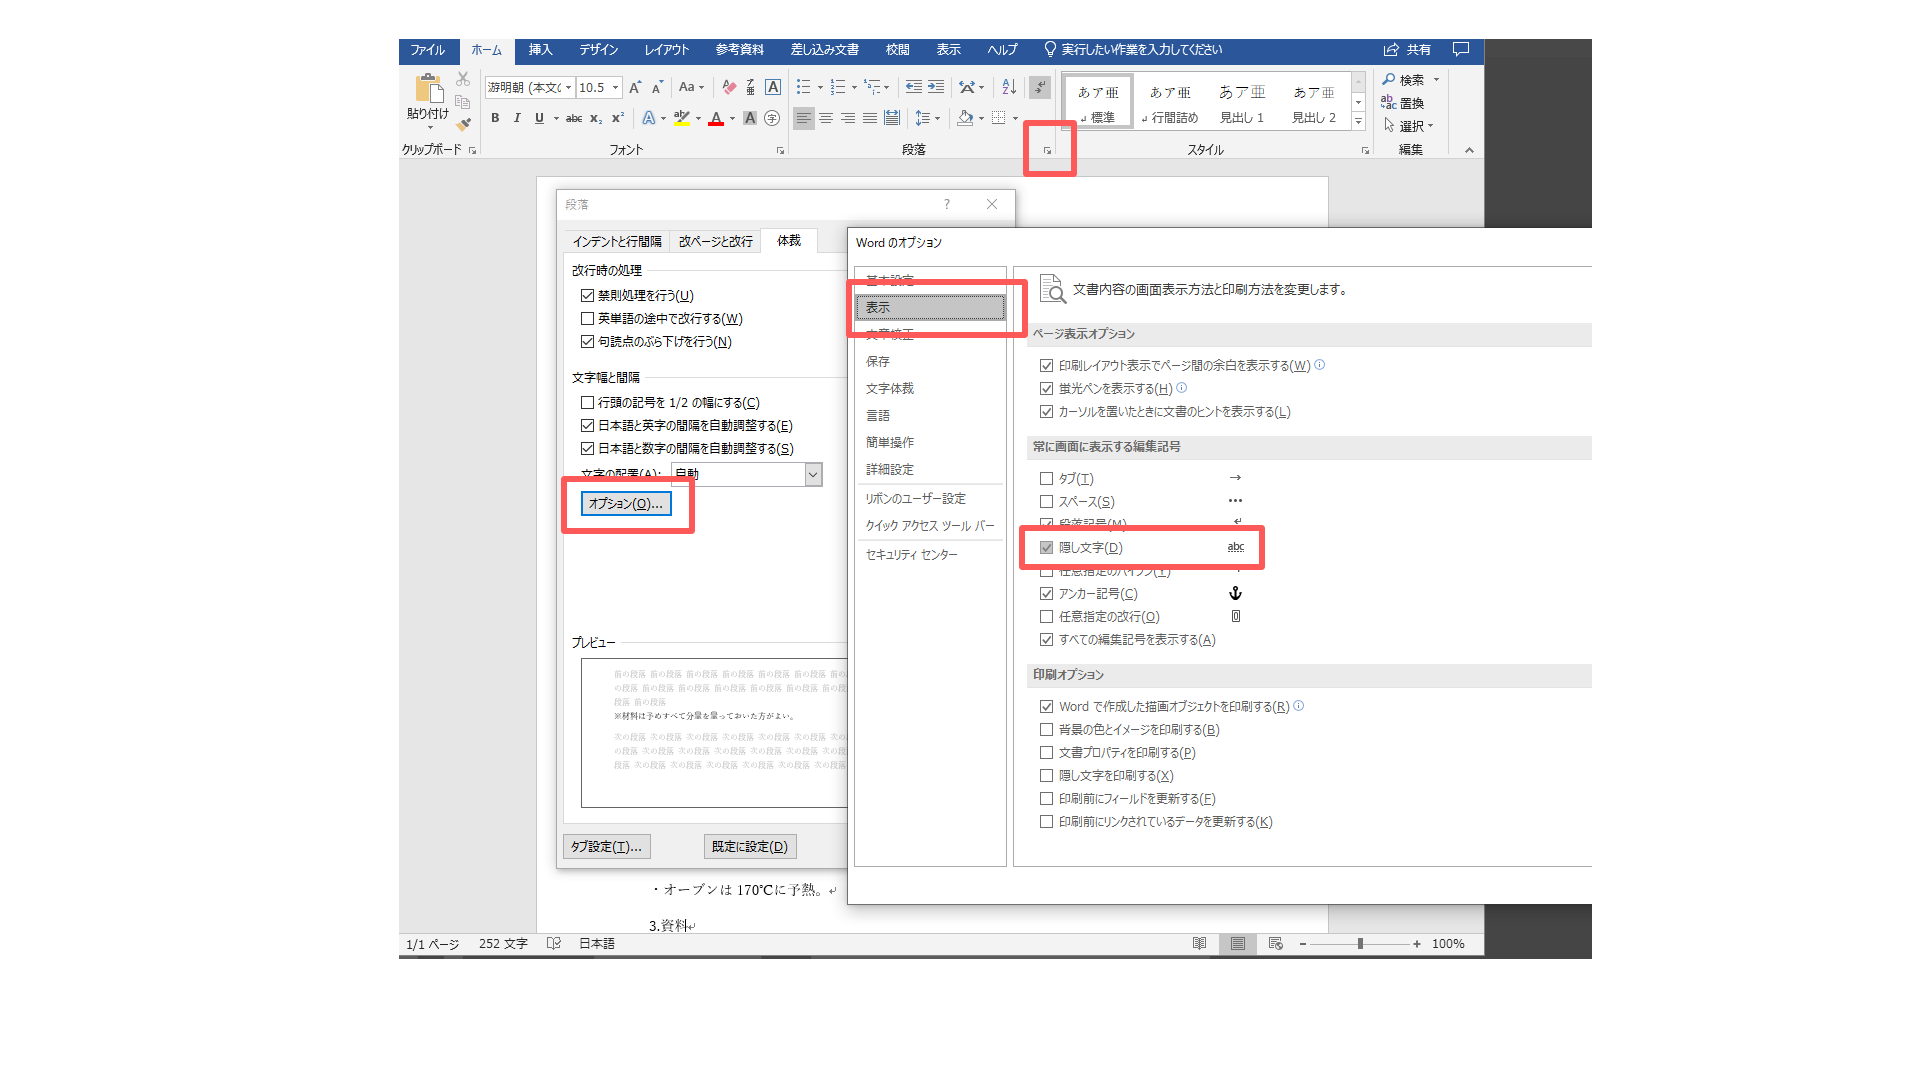Open the paragraph dialog launcher icon

point(1046,149)
